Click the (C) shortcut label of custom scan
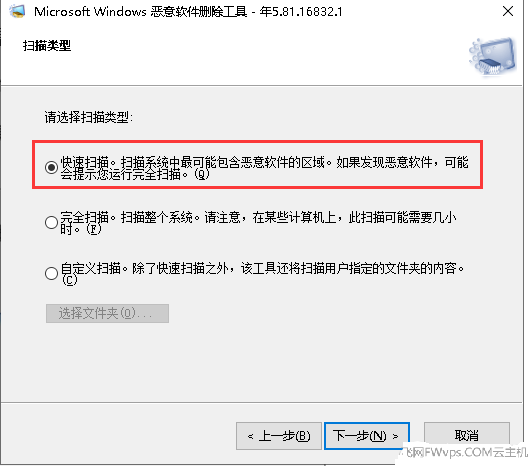532x466 pixels. coord(69,280)
